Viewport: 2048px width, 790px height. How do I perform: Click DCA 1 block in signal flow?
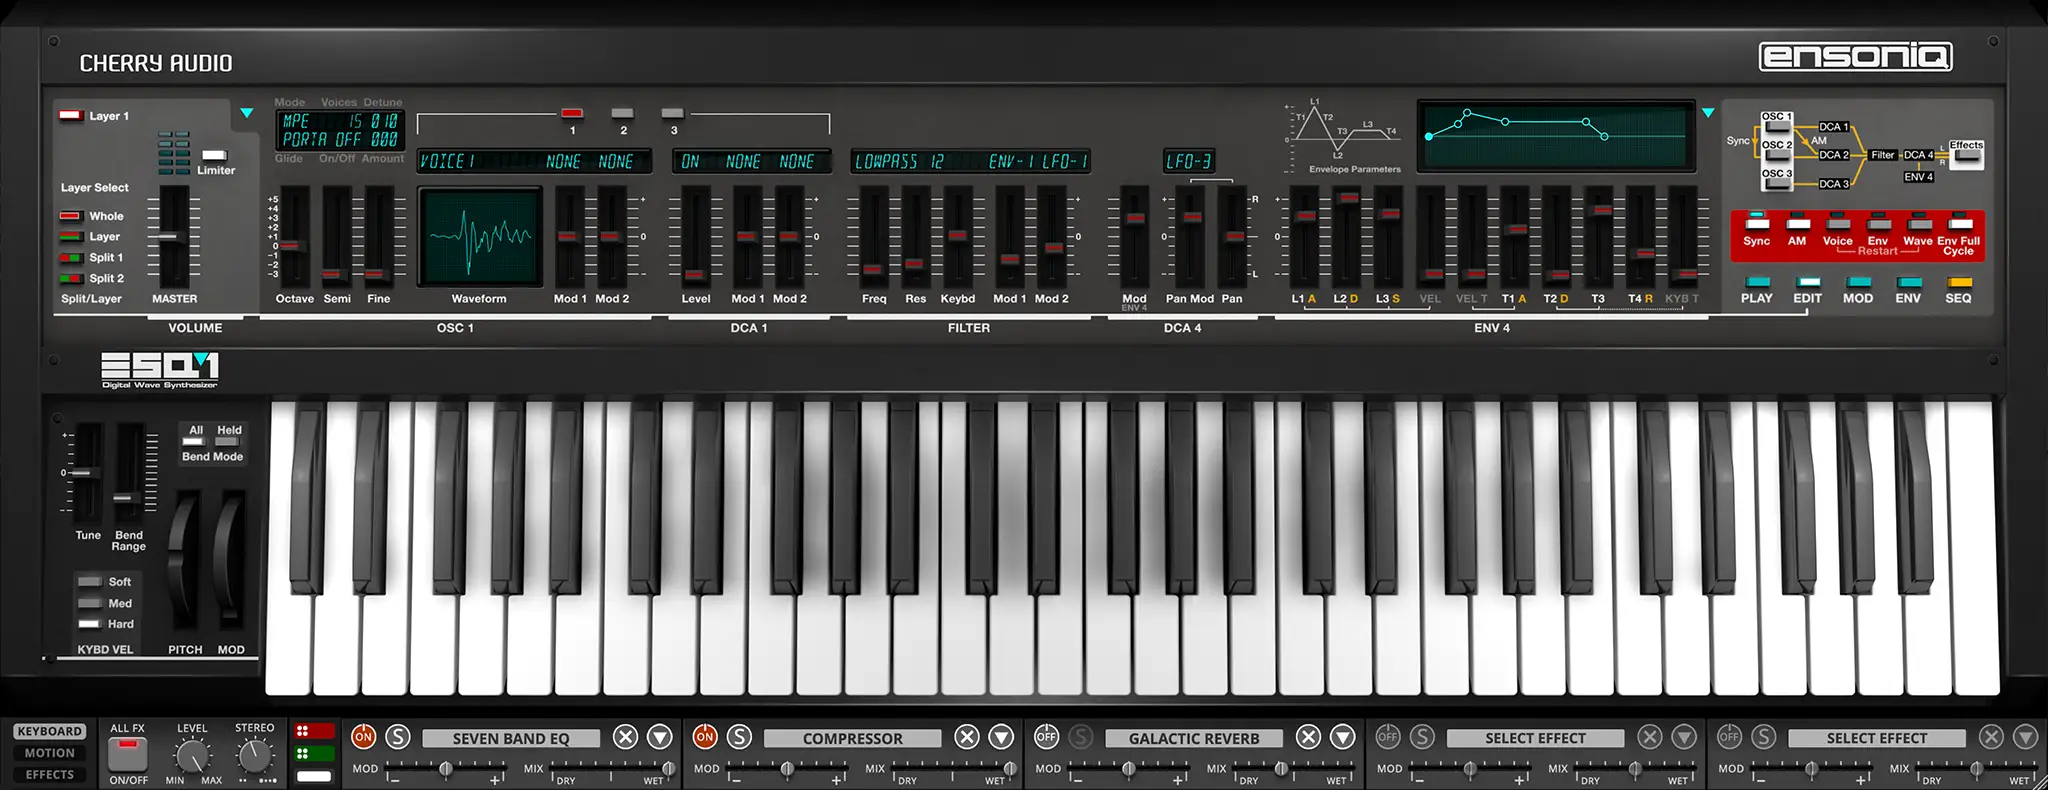pyautogui.click(x=1833, y=127)
